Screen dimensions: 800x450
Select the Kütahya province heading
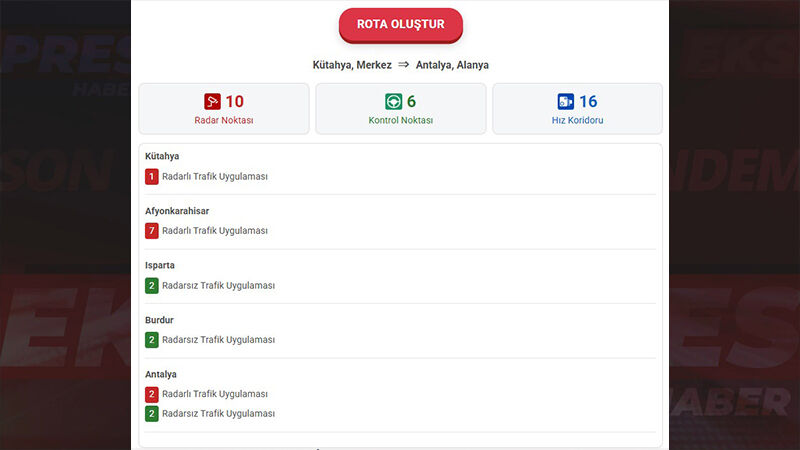(162, 156)
